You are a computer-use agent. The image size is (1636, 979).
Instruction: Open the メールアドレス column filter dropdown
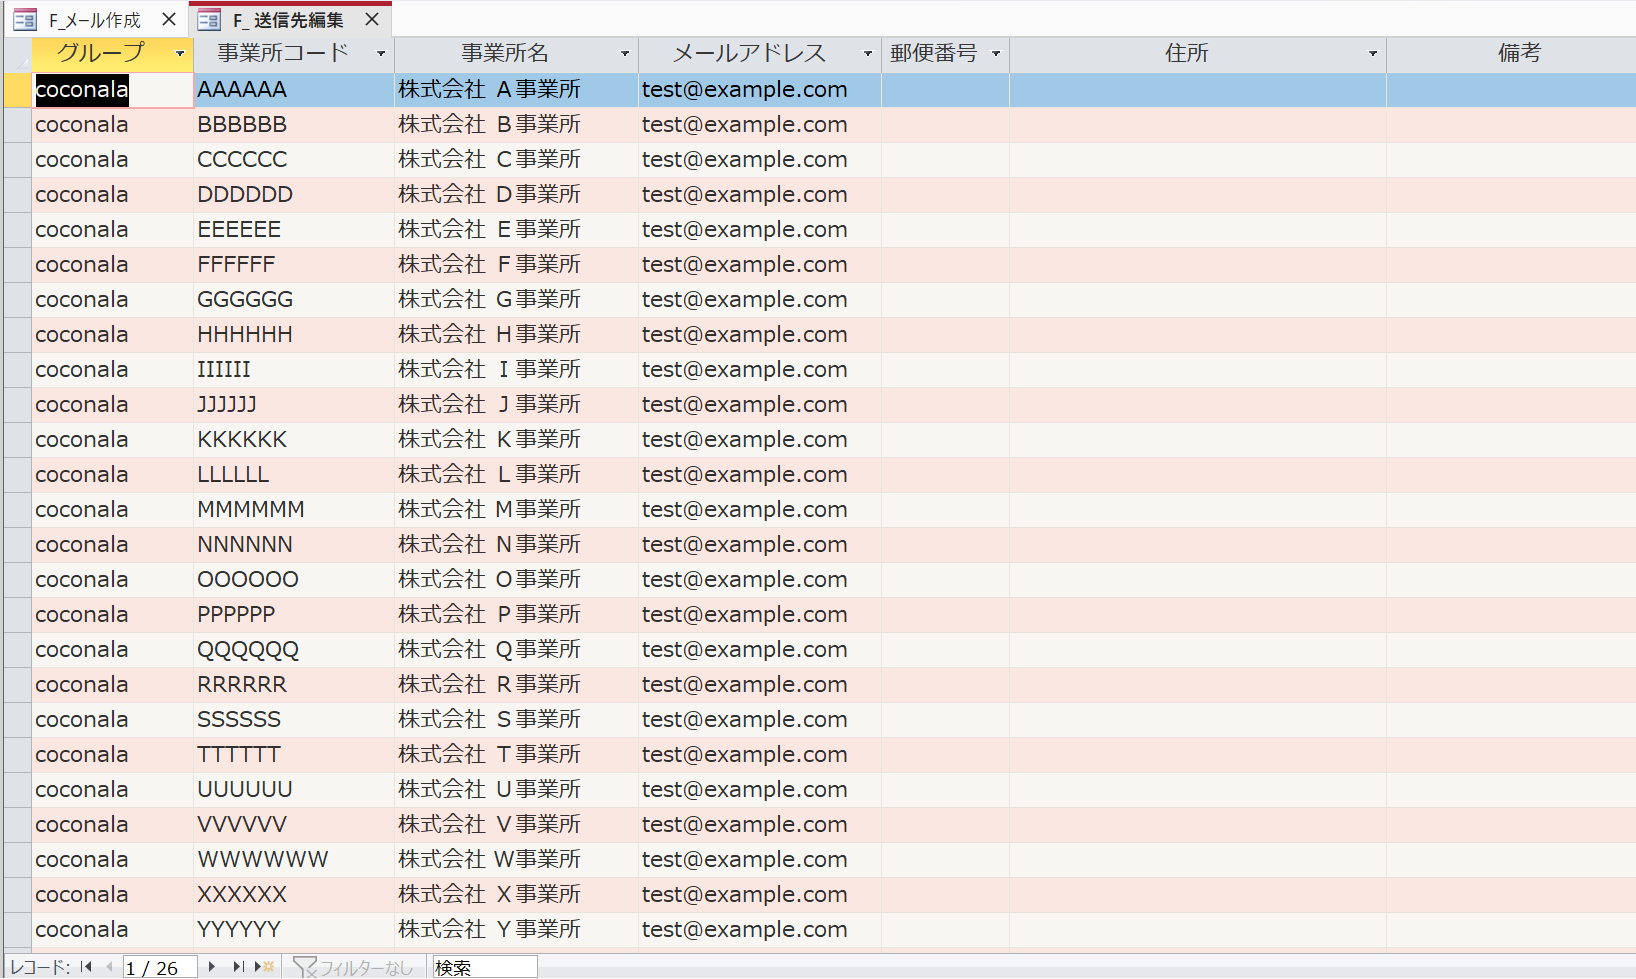pyautogui.click(x=868, y=54)
